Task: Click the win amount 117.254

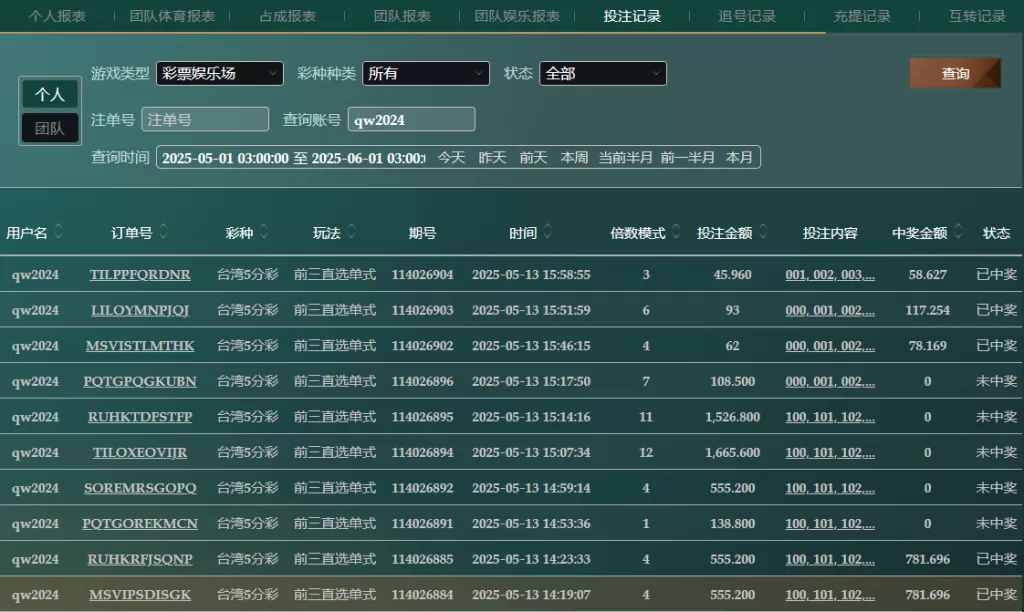Action: click(927, 310)
